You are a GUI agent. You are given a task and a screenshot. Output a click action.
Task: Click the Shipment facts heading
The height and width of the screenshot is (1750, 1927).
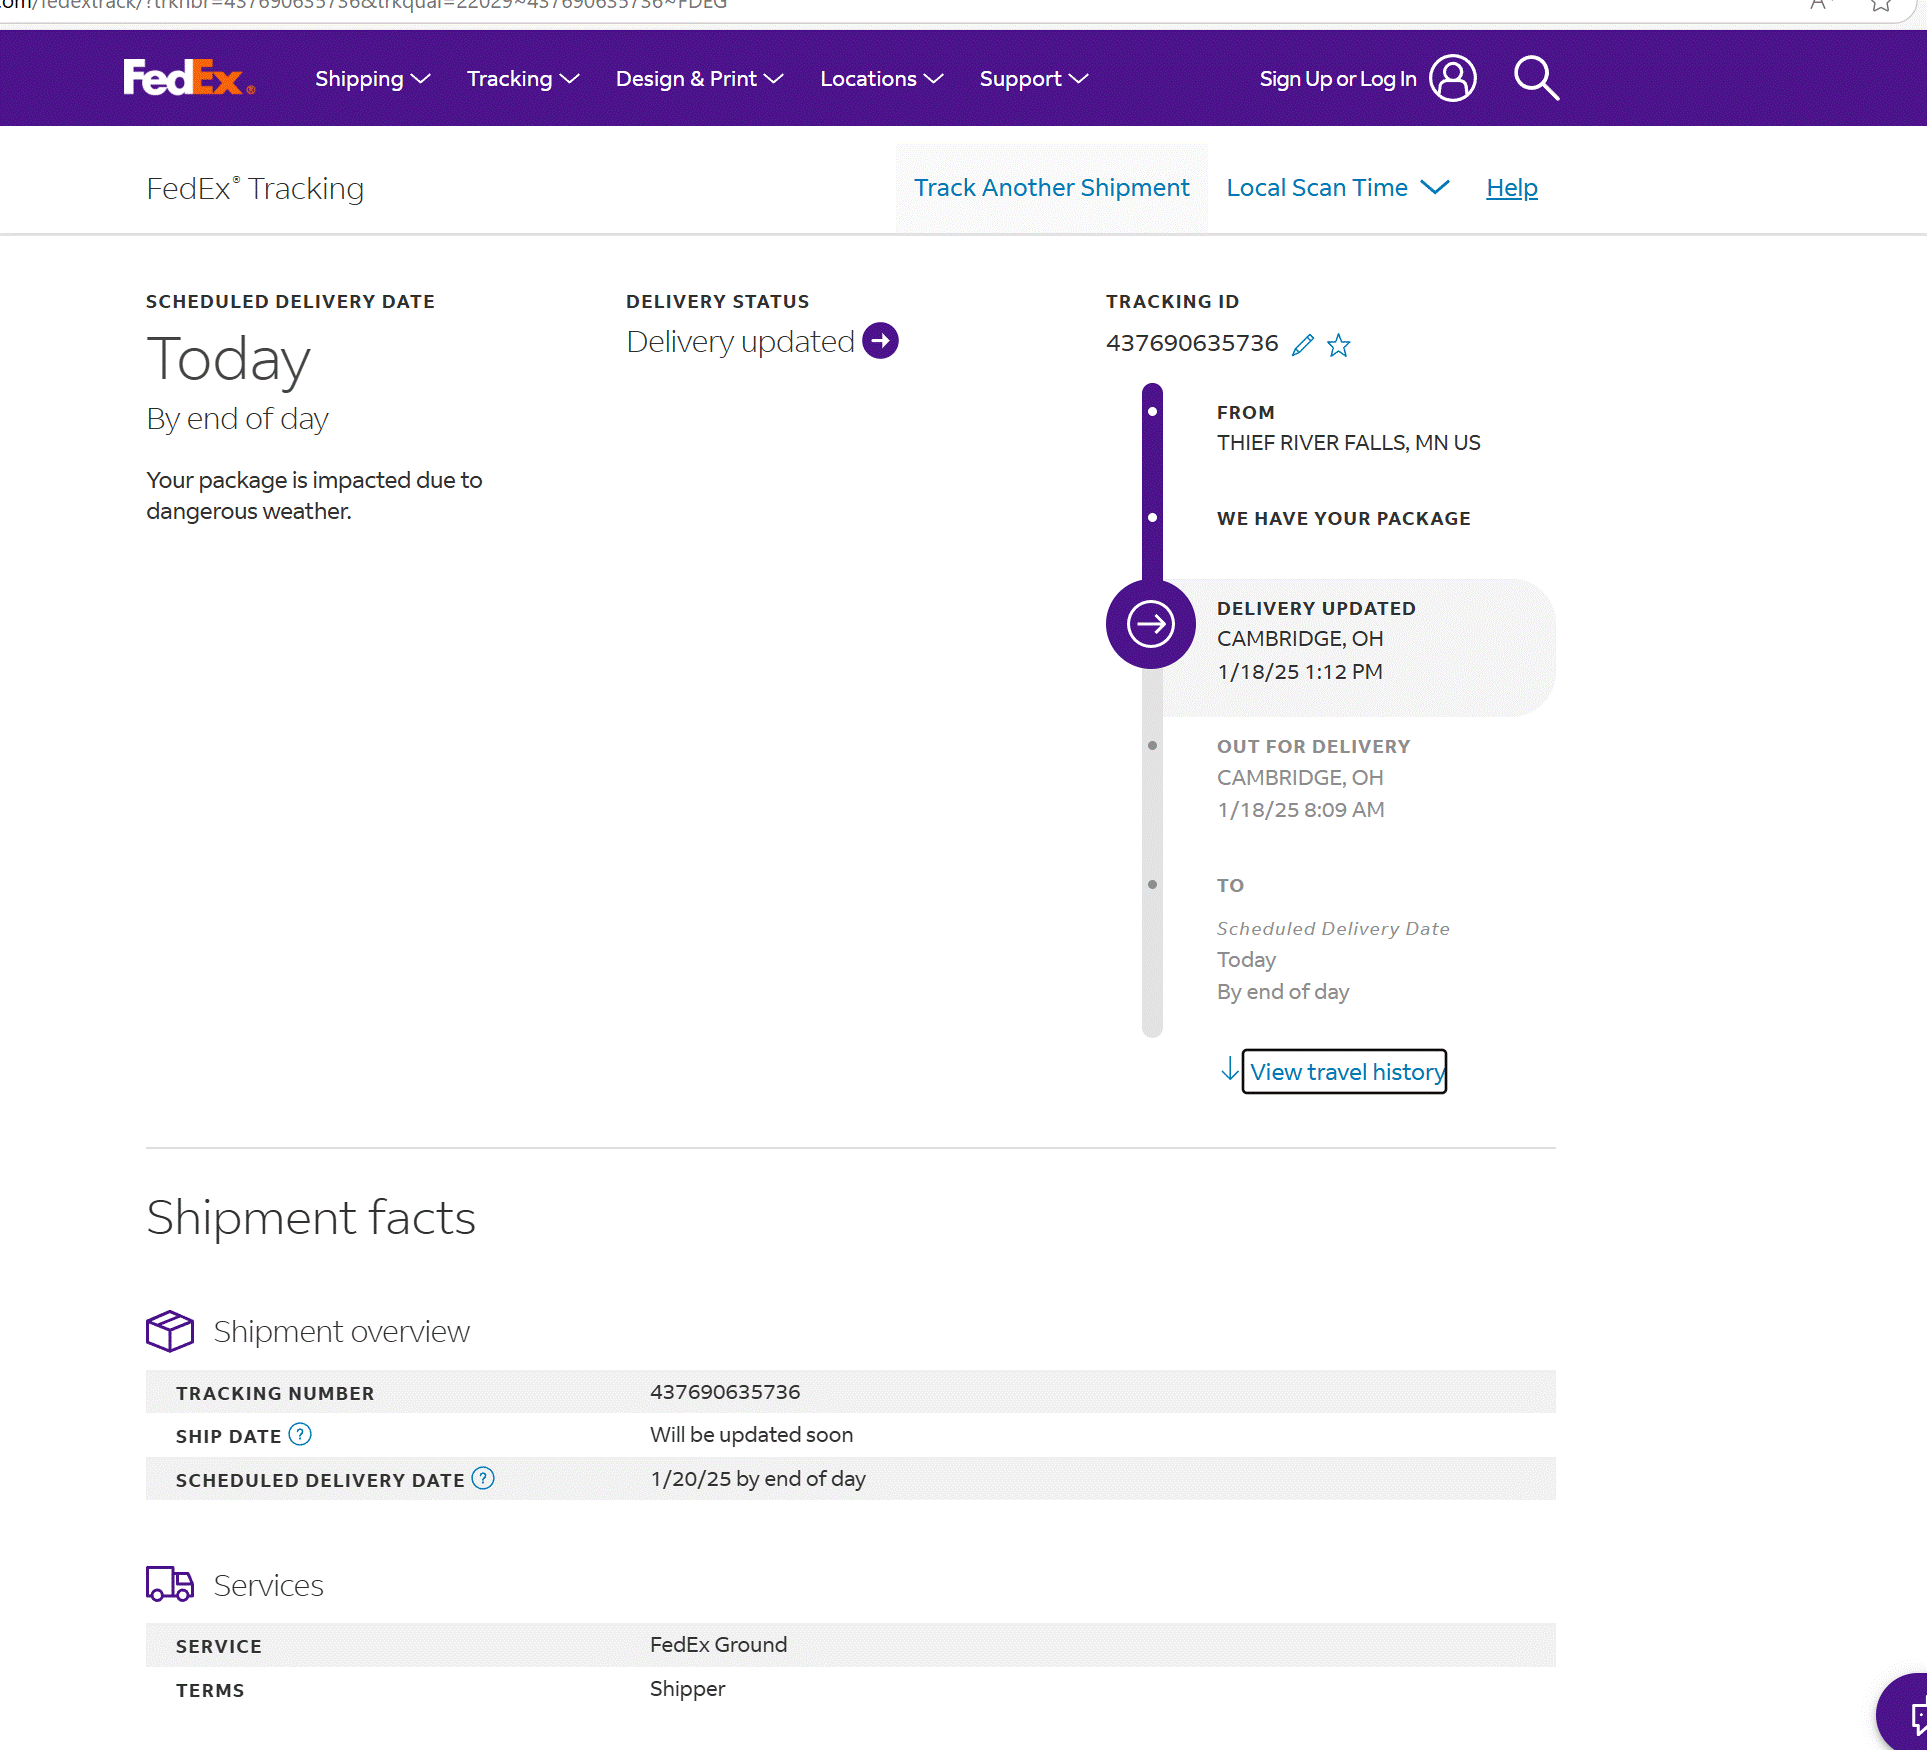coord(311,1218)
